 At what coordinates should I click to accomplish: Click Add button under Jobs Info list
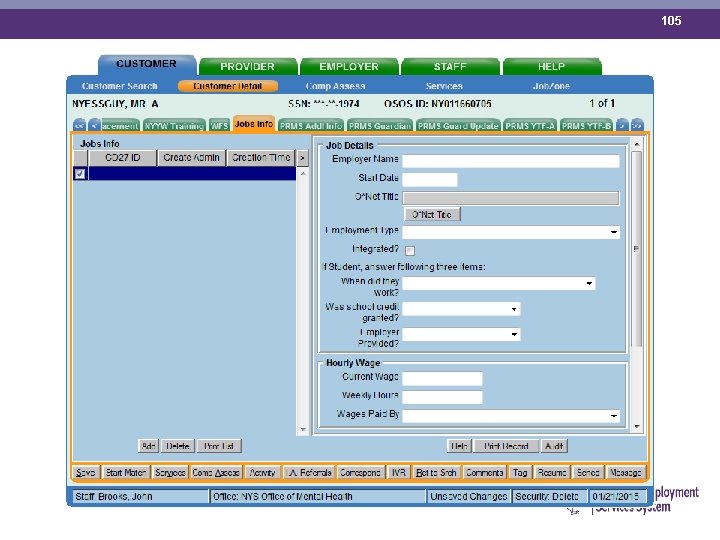[x=148, y=446]
